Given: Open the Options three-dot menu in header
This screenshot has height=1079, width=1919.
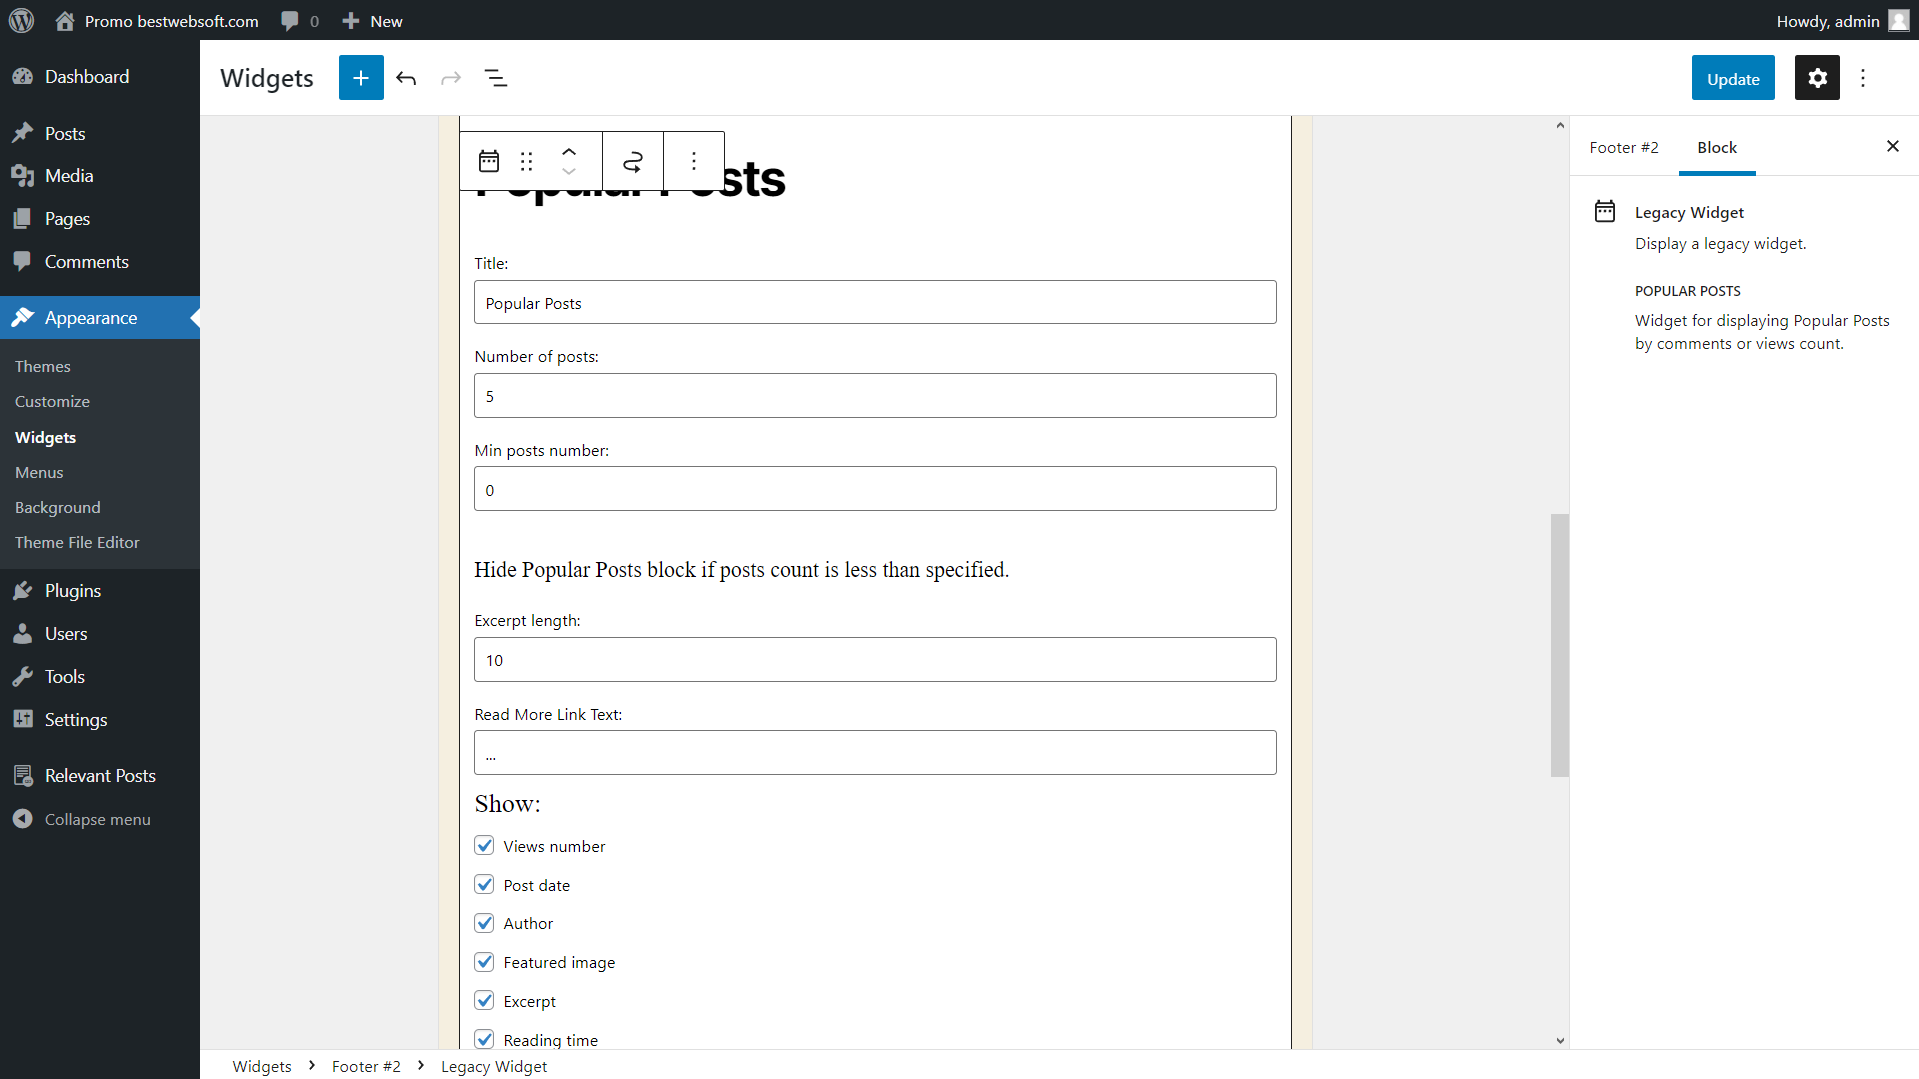Looking at the screenshot, I should click(1863, 78).
